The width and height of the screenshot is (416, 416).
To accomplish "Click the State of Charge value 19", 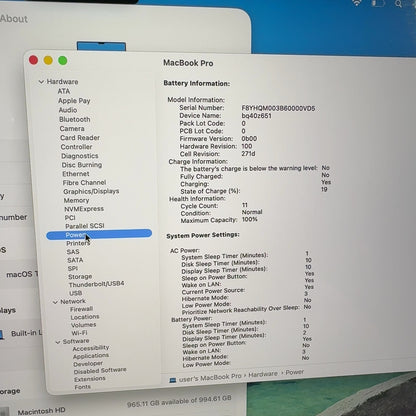I will tap(324, 189).
